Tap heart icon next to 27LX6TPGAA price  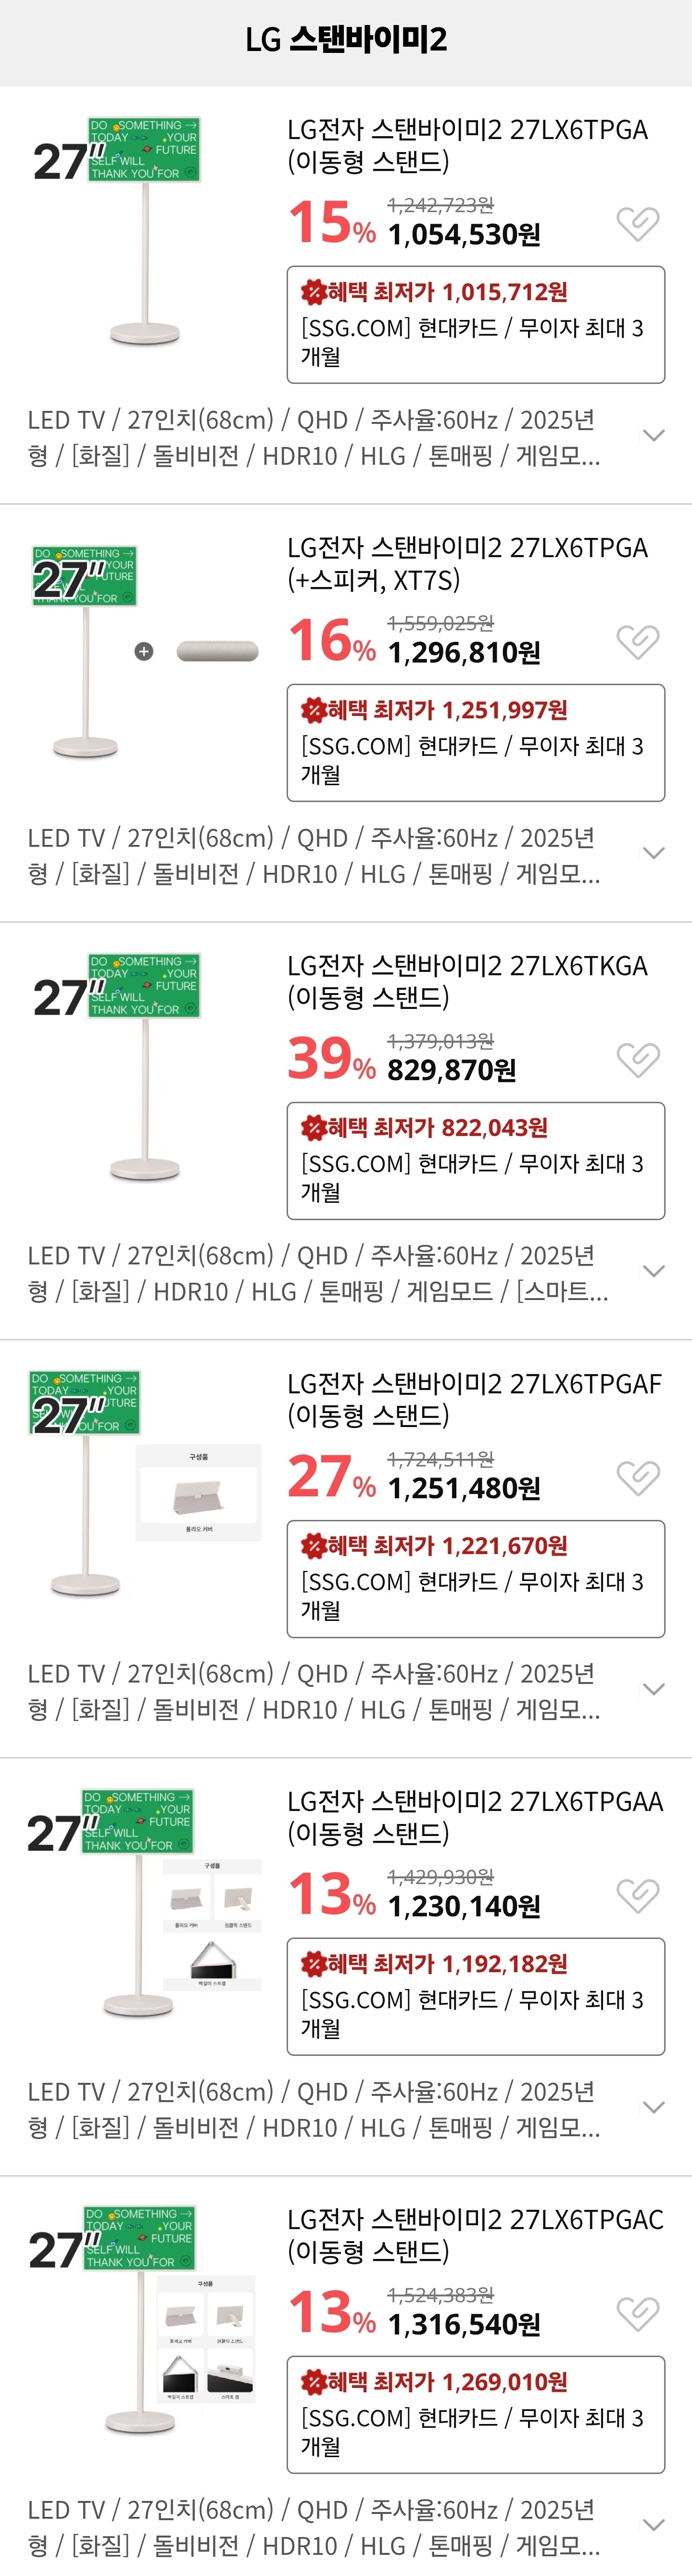point(637,1895)
